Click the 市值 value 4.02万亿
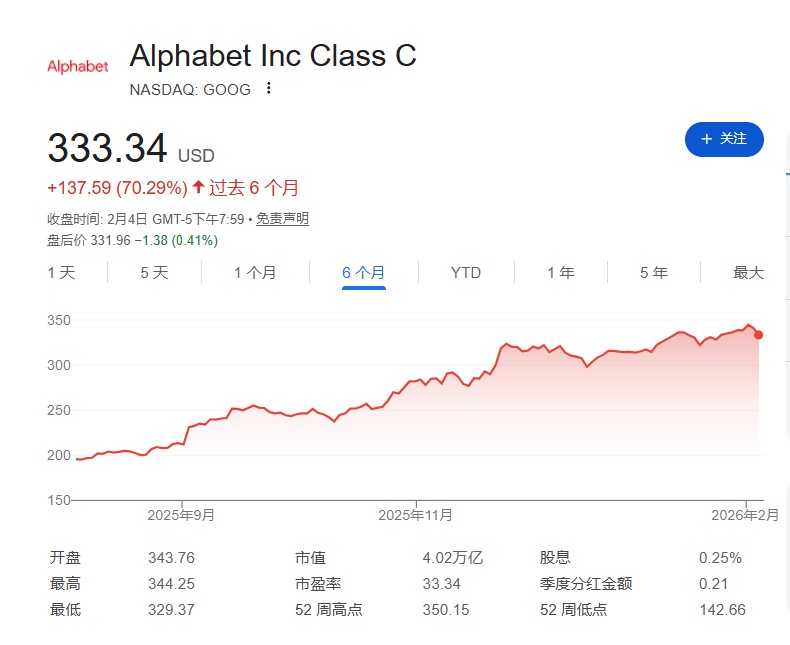This screenshot has width=790, height=645. 453,558
